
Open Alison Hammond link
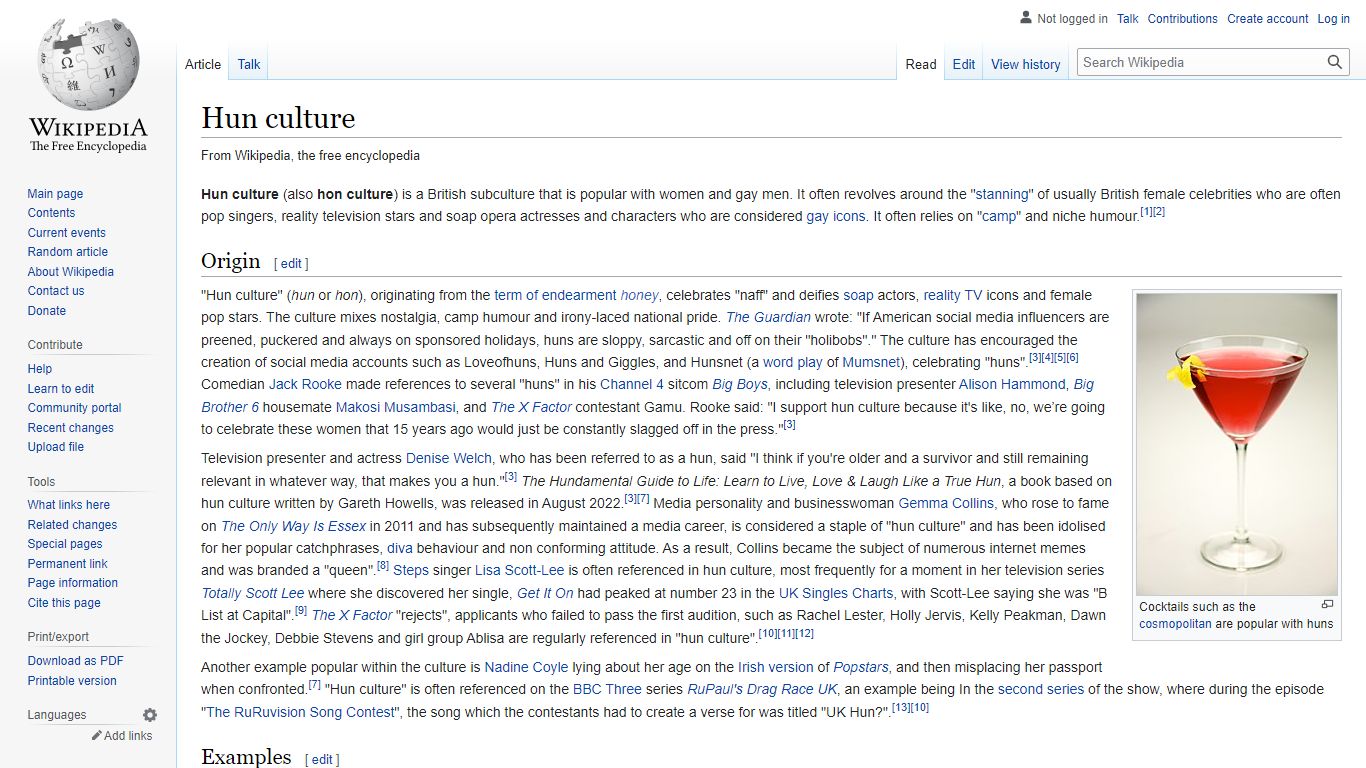tap(1012, 384)
